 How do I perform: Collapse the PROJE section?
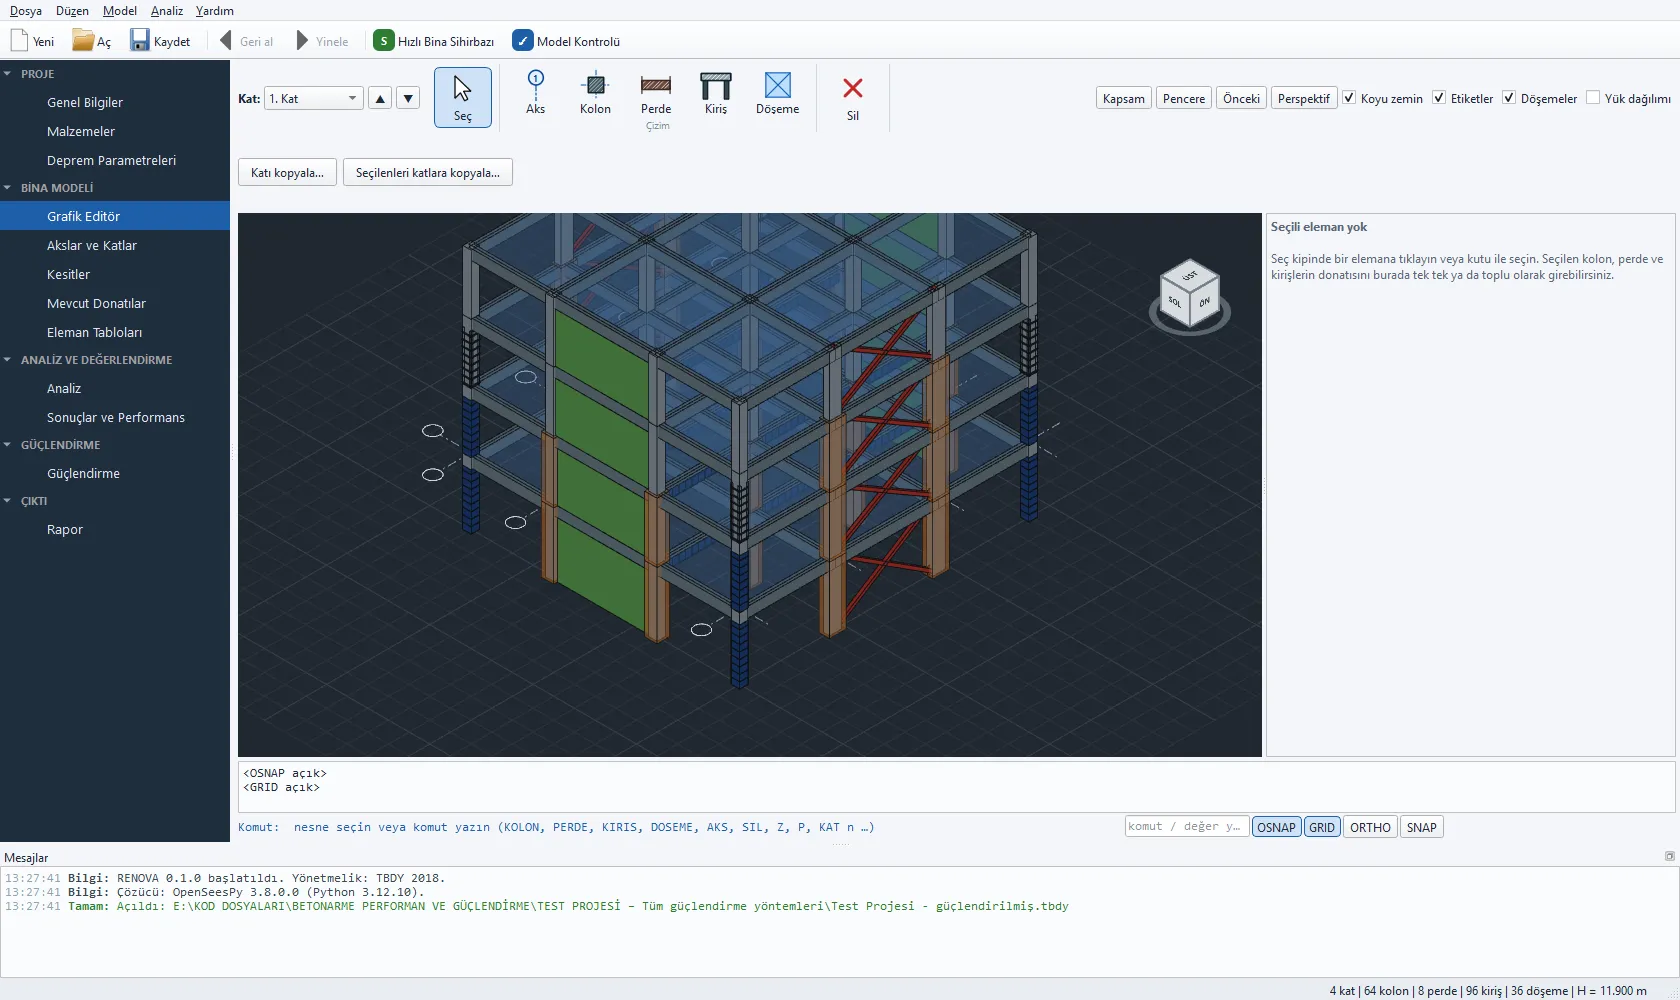[x=8, y=74]
